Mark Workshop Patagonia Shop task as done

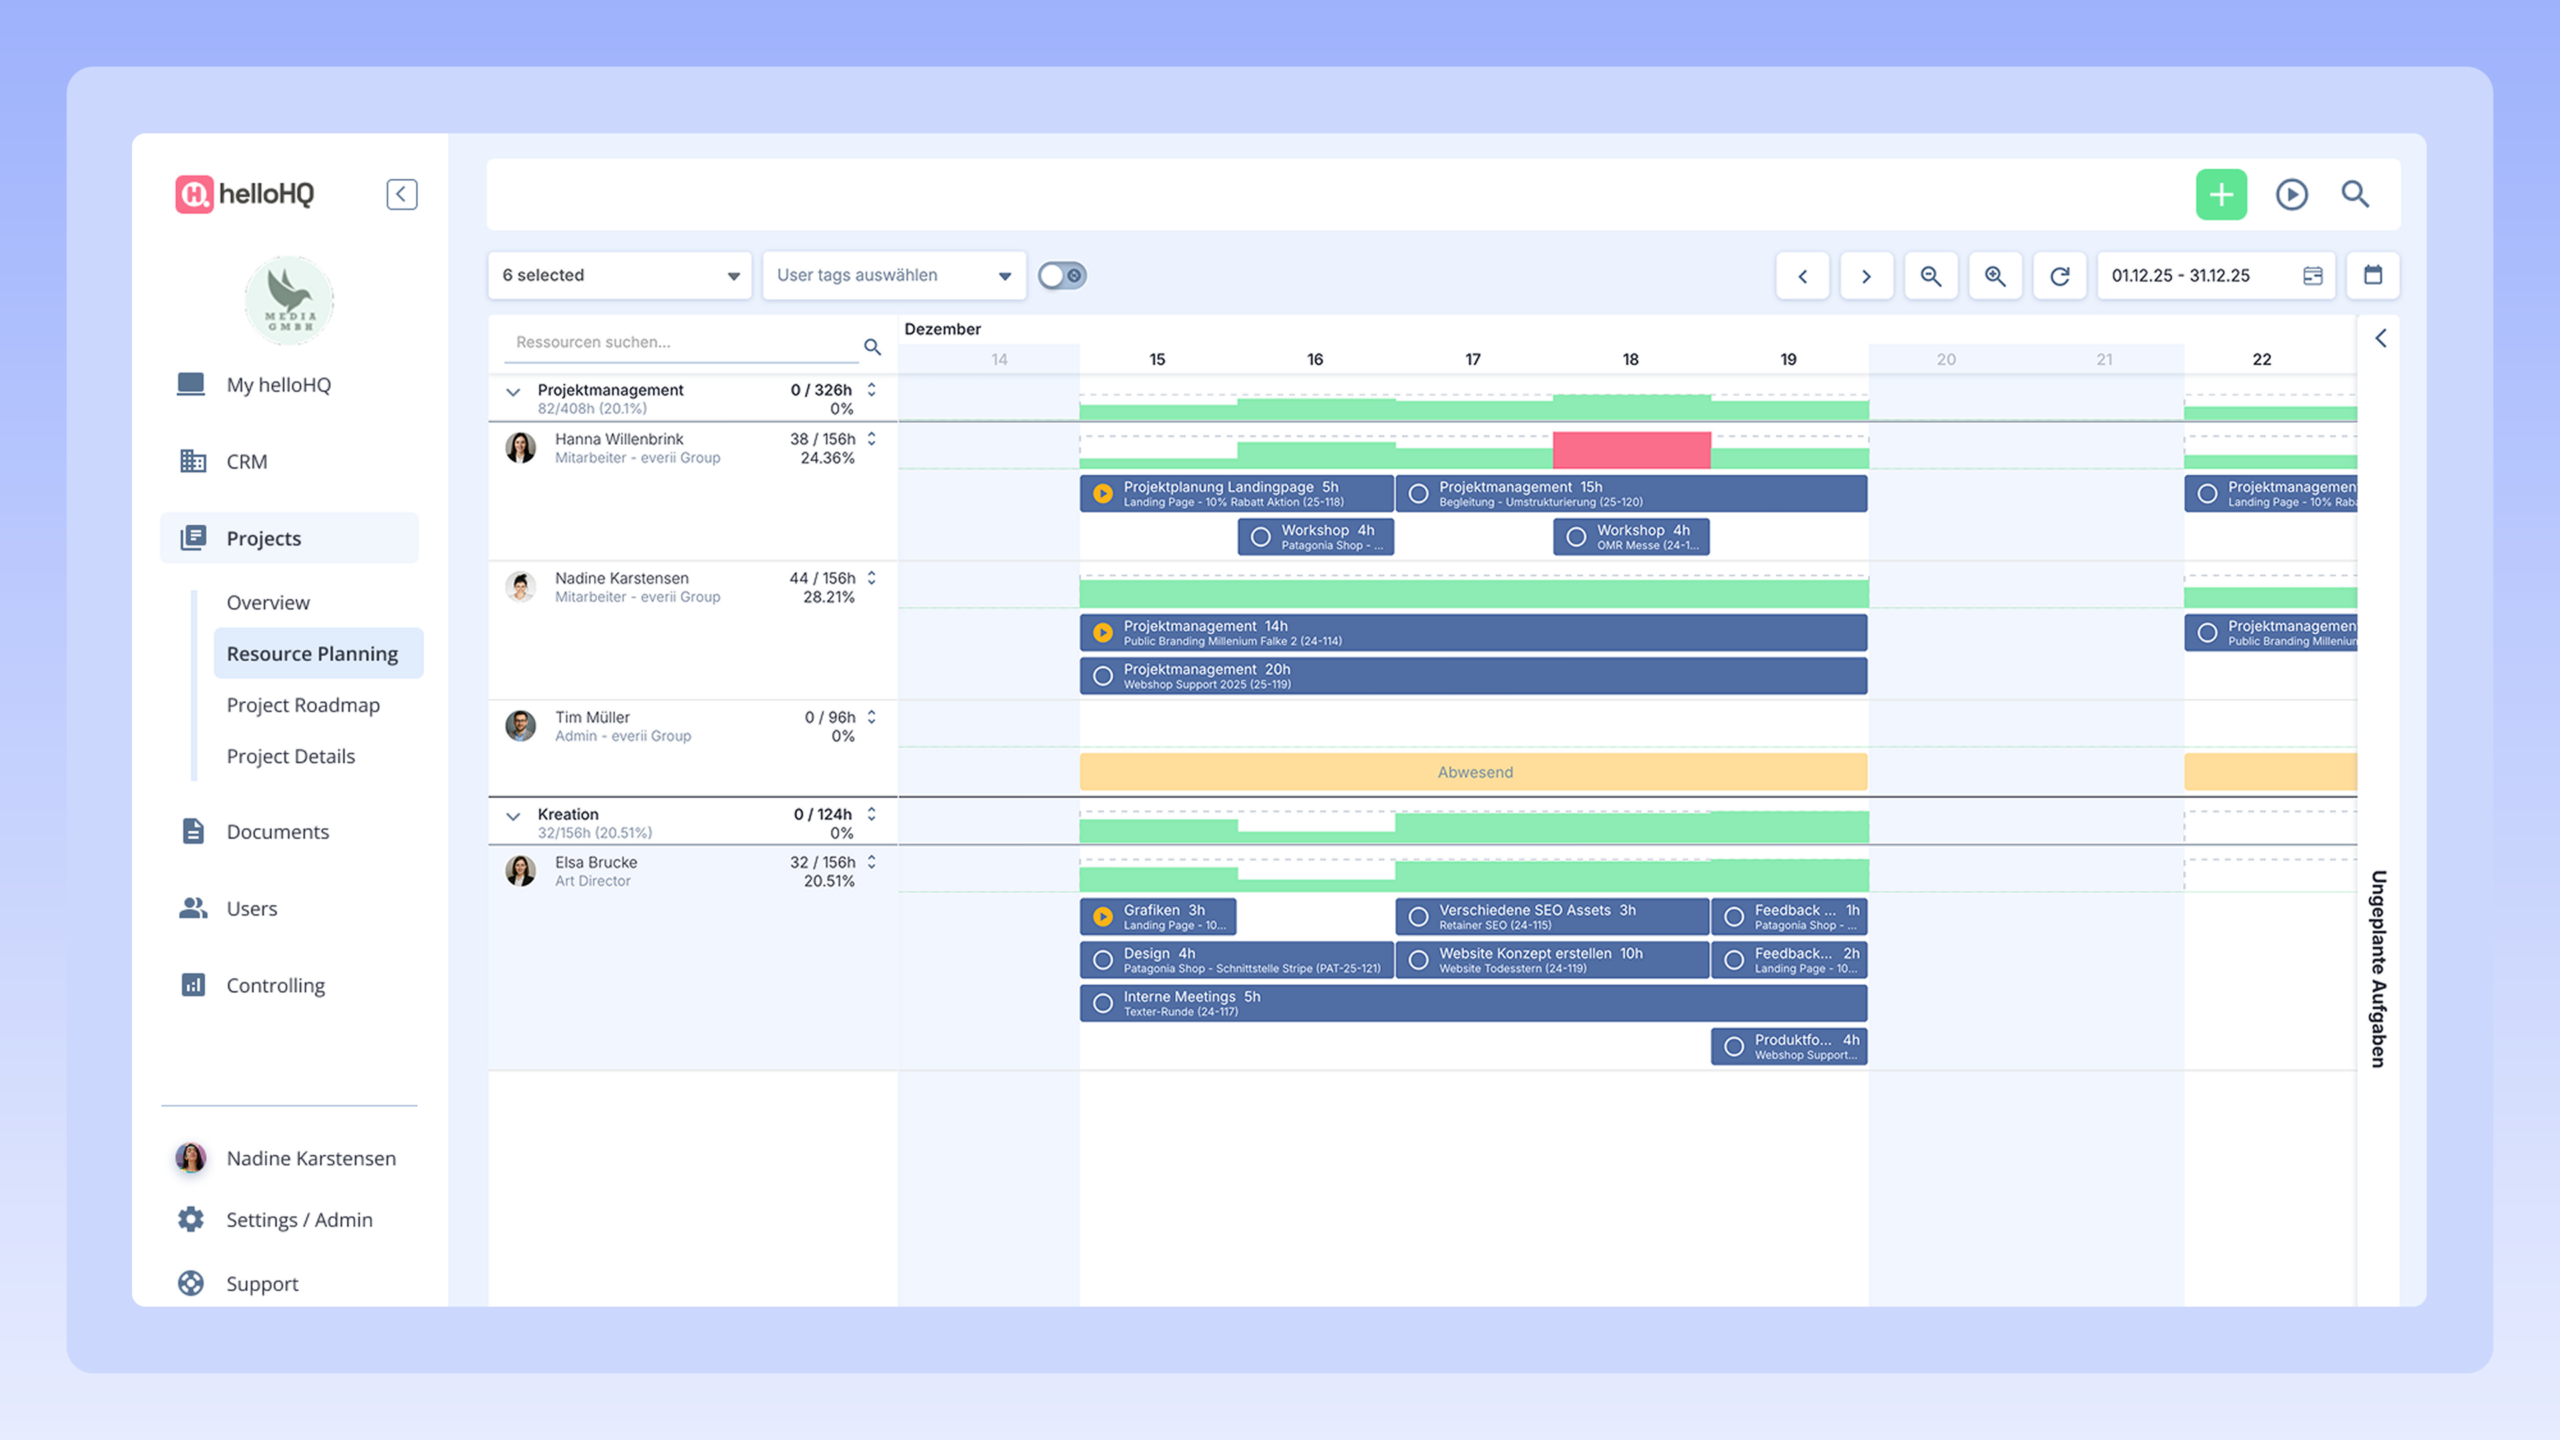1261,537
